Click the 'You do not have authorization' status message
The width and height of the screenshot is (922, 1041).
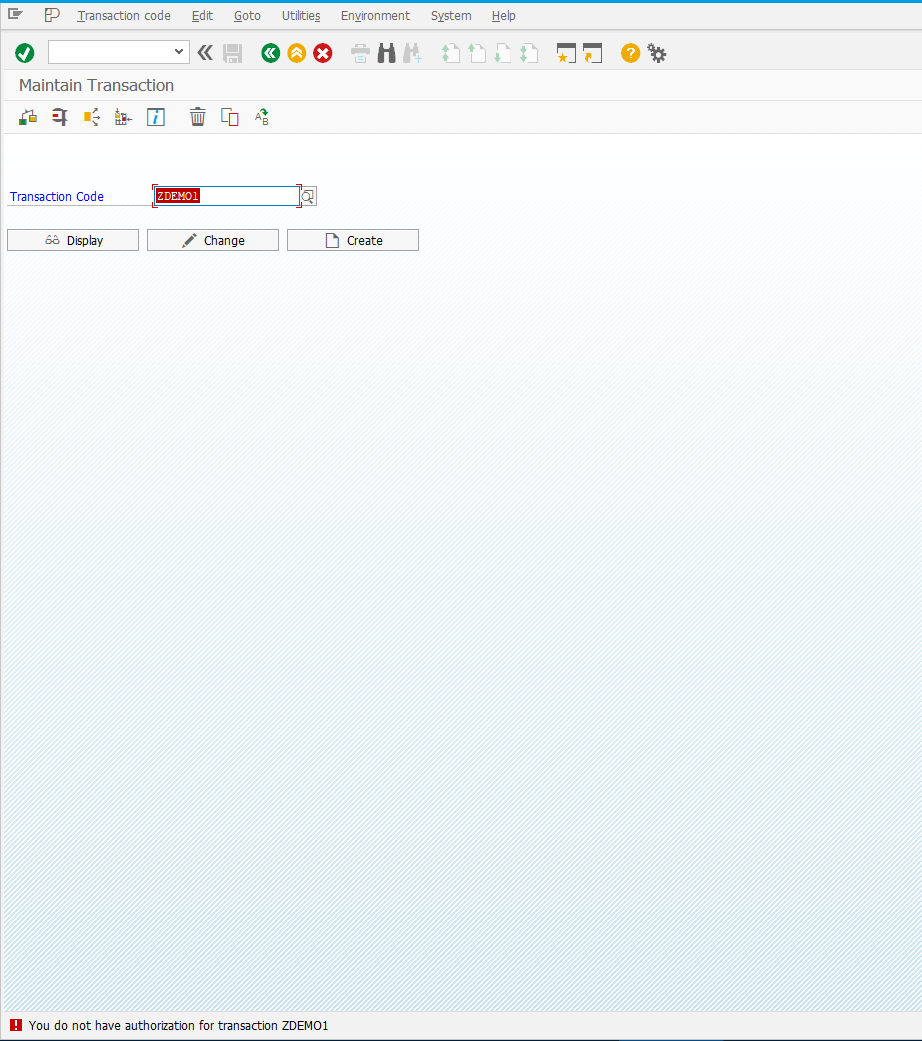(178, 1025)
